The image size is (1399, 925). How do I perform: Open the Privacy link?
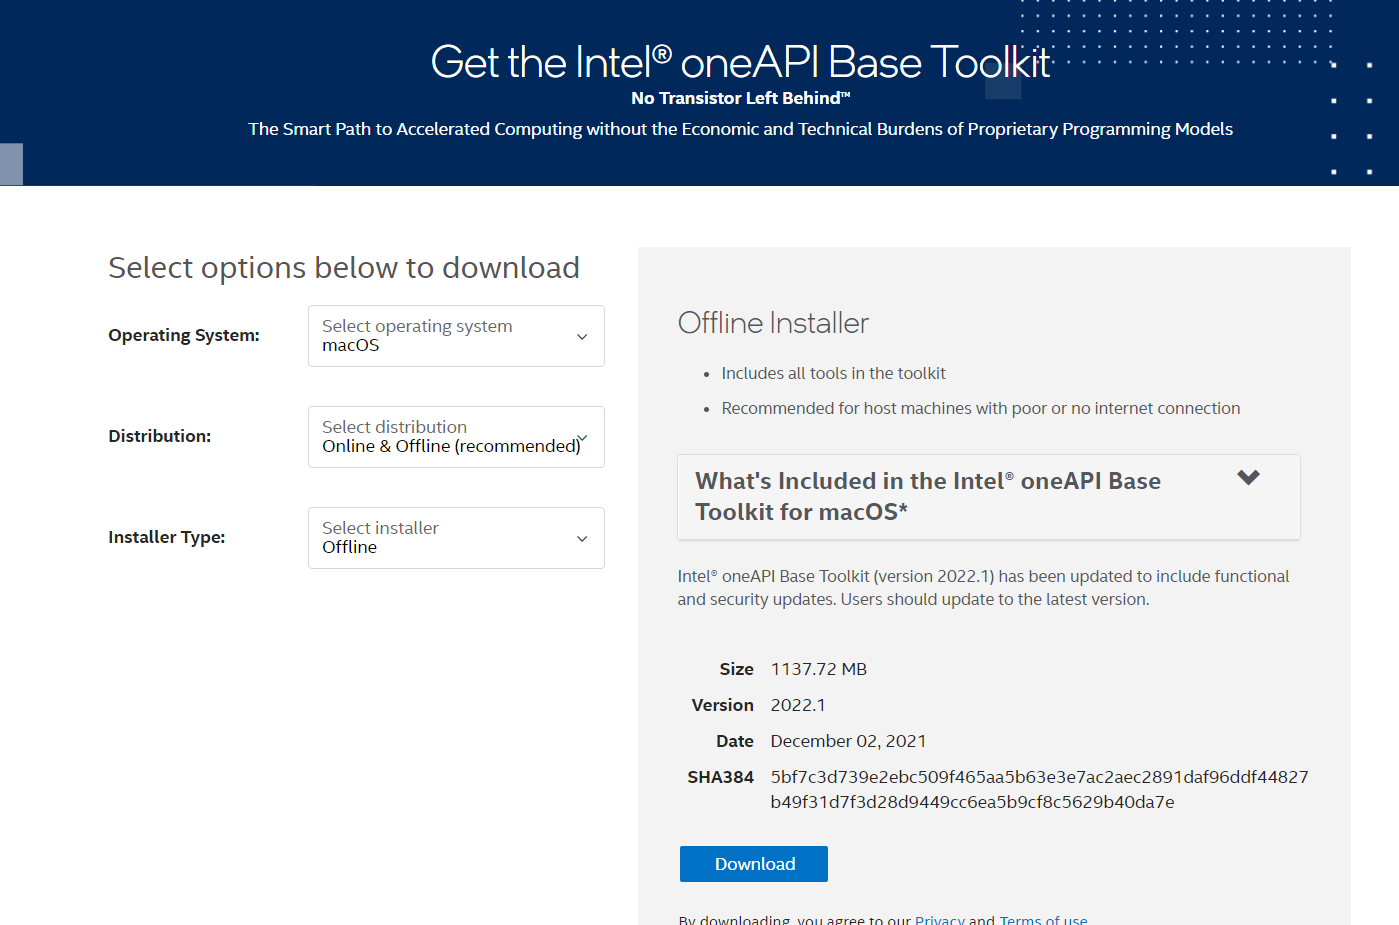pyautogui.click(x=939, y=919)
